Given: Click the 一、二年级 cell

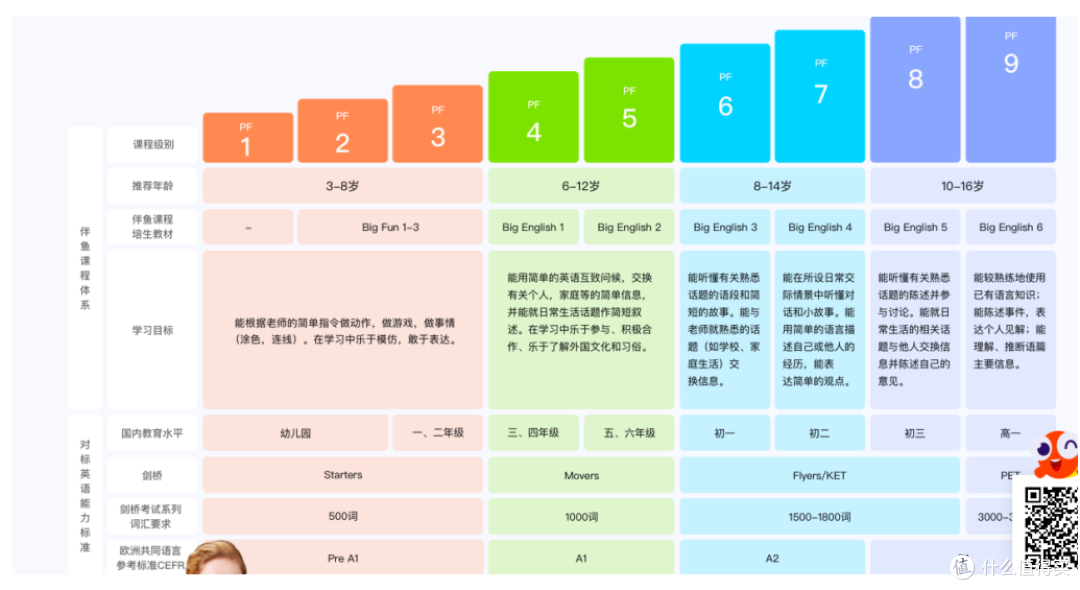Looking at the screenshot, I should 437,434.
